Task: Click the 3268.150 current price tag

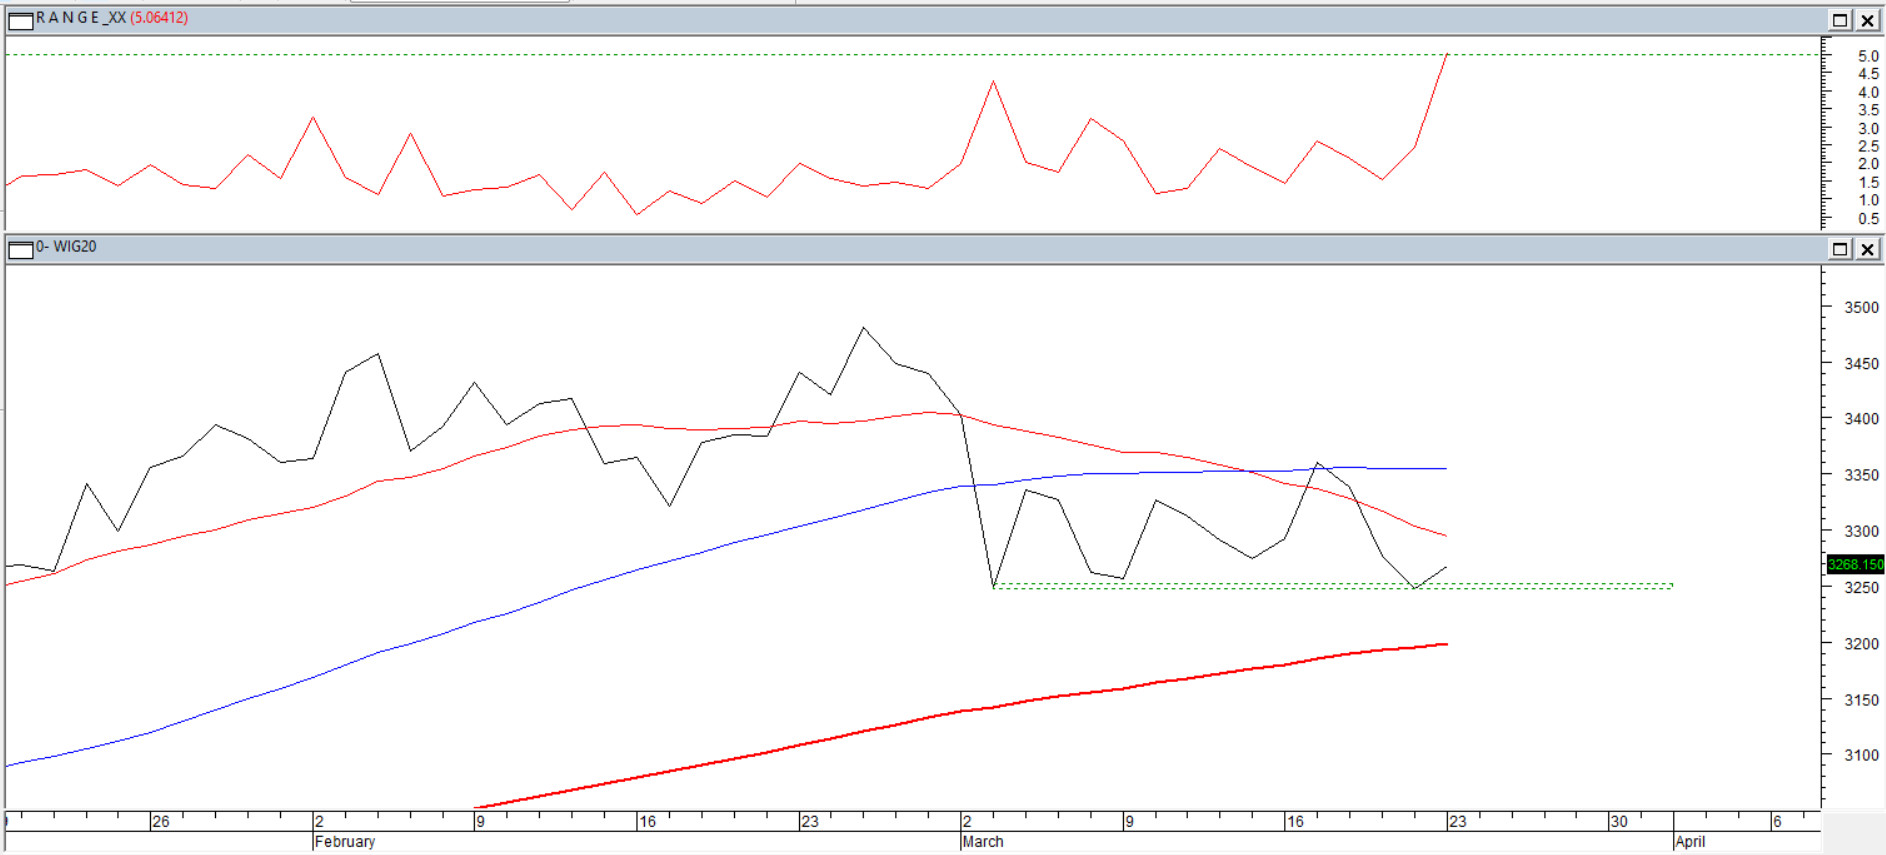Action: point(1855,564)
